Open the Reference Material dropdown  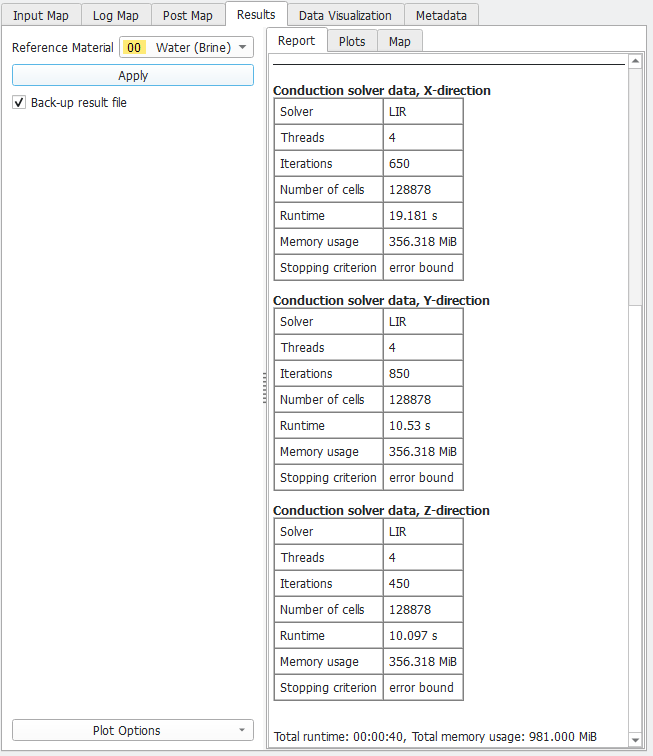pyautogui.click(x=186, y=47)
